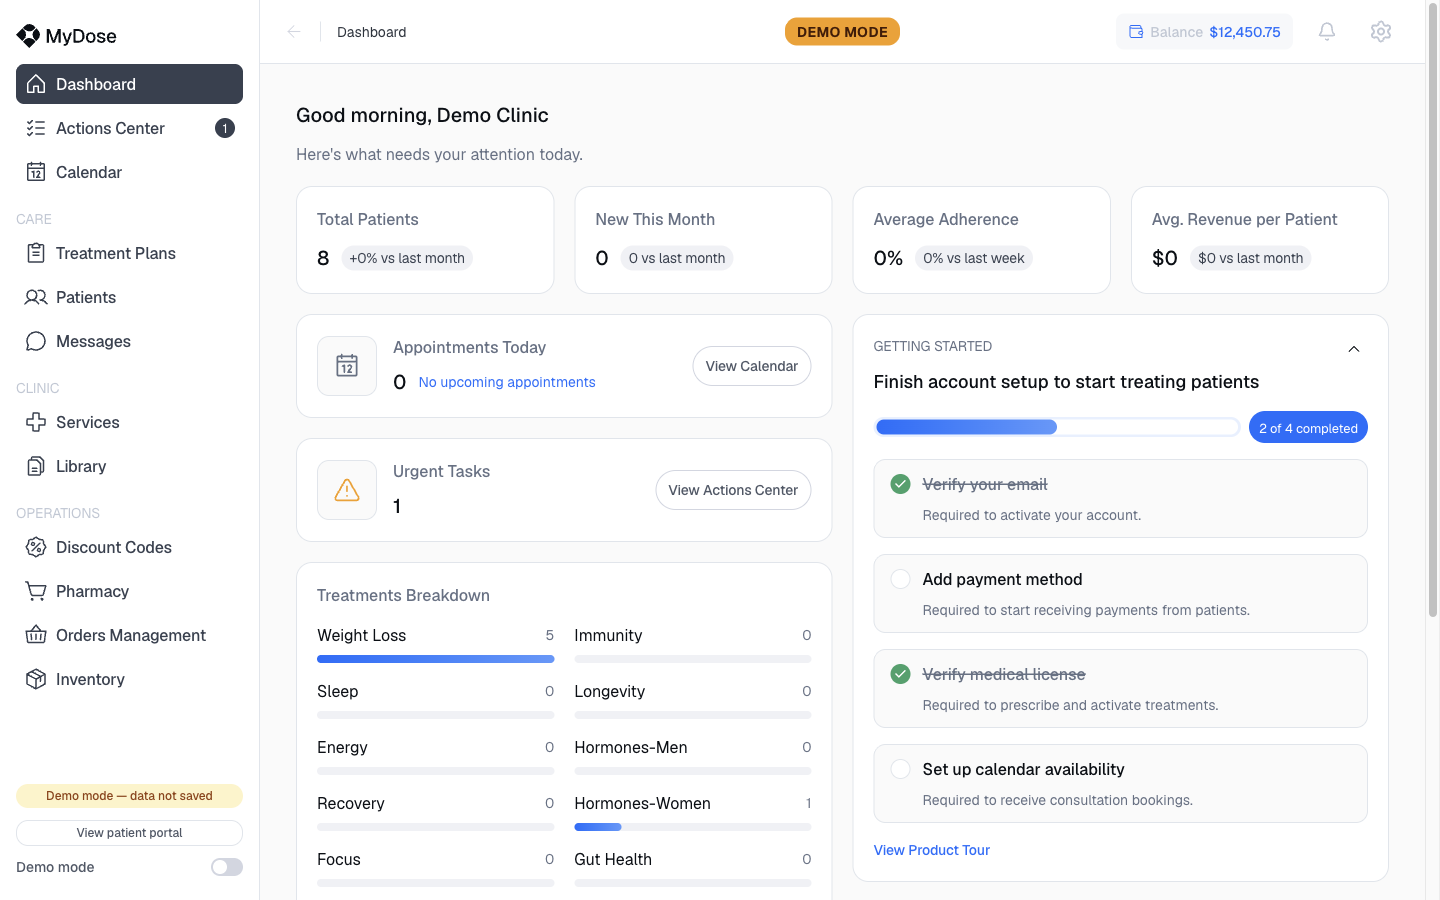Click the Total Patients stat card

click(x=425, y=240)
